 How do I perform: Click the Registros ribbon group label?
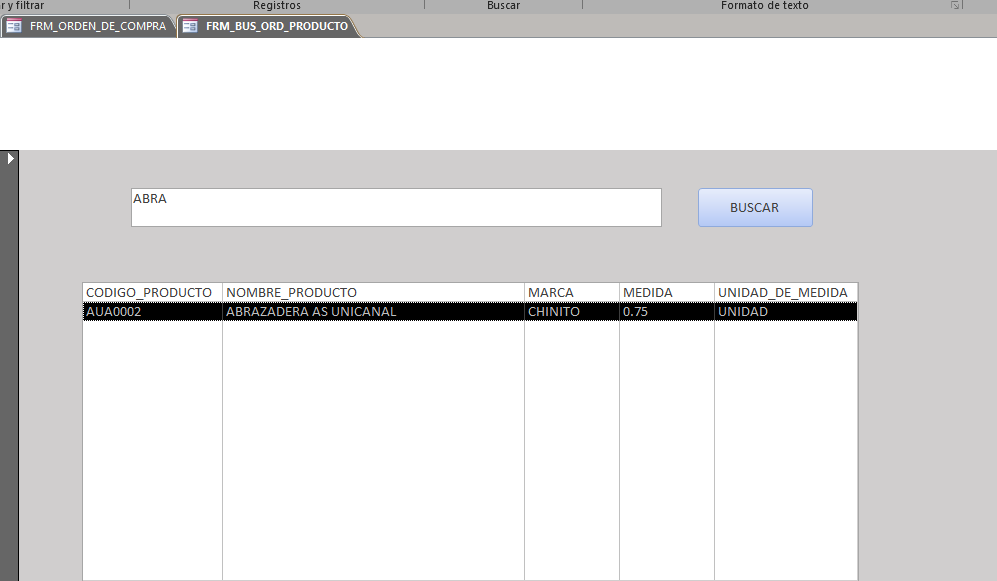click(x=277, y=6)
